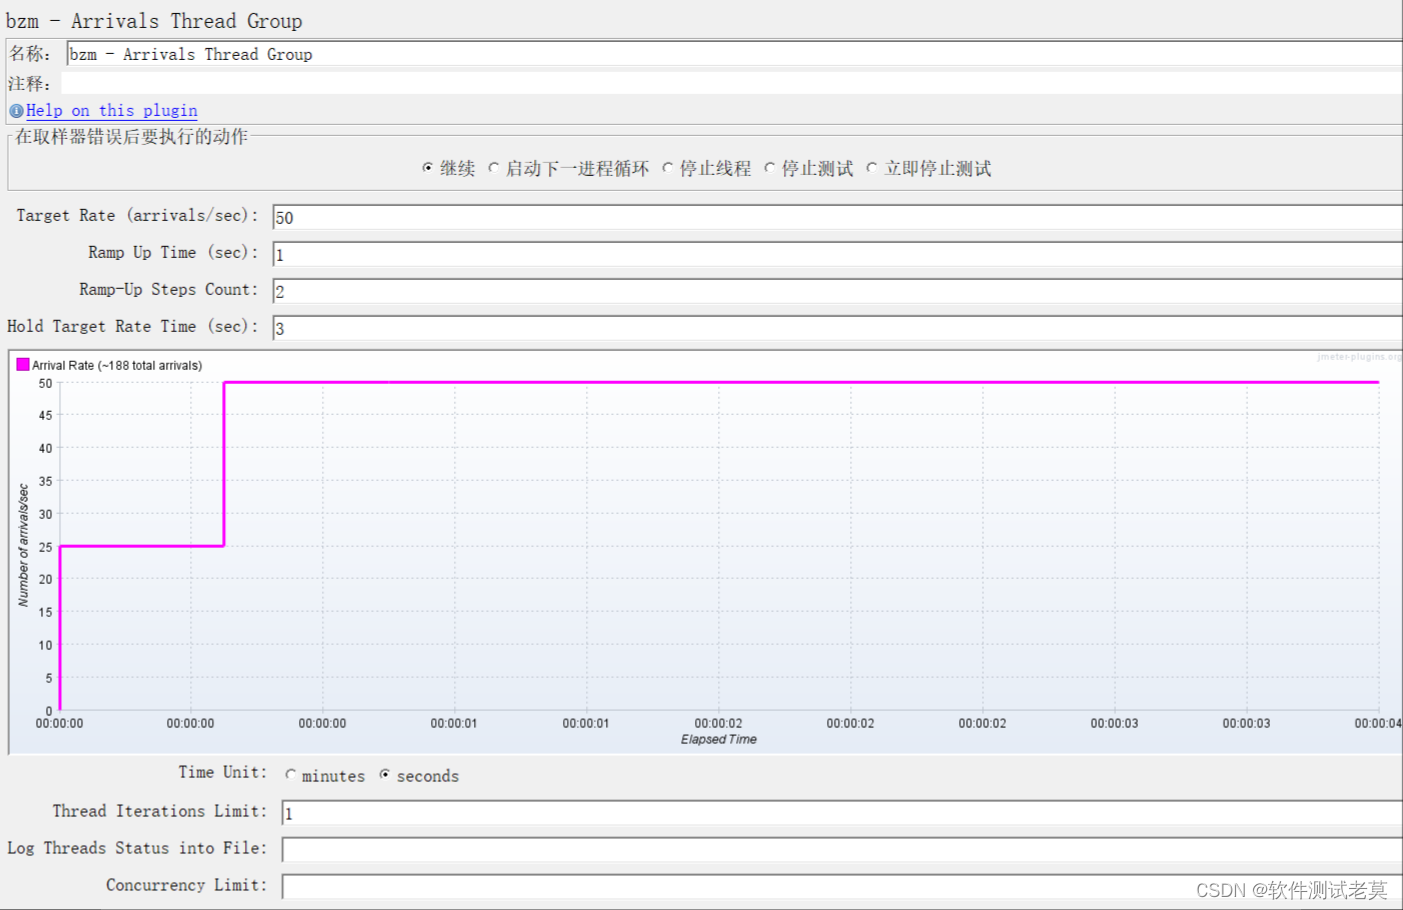1403x910 pixels.
Task: Open the Help on this plugin link
Action: click(x=111, y=111)
